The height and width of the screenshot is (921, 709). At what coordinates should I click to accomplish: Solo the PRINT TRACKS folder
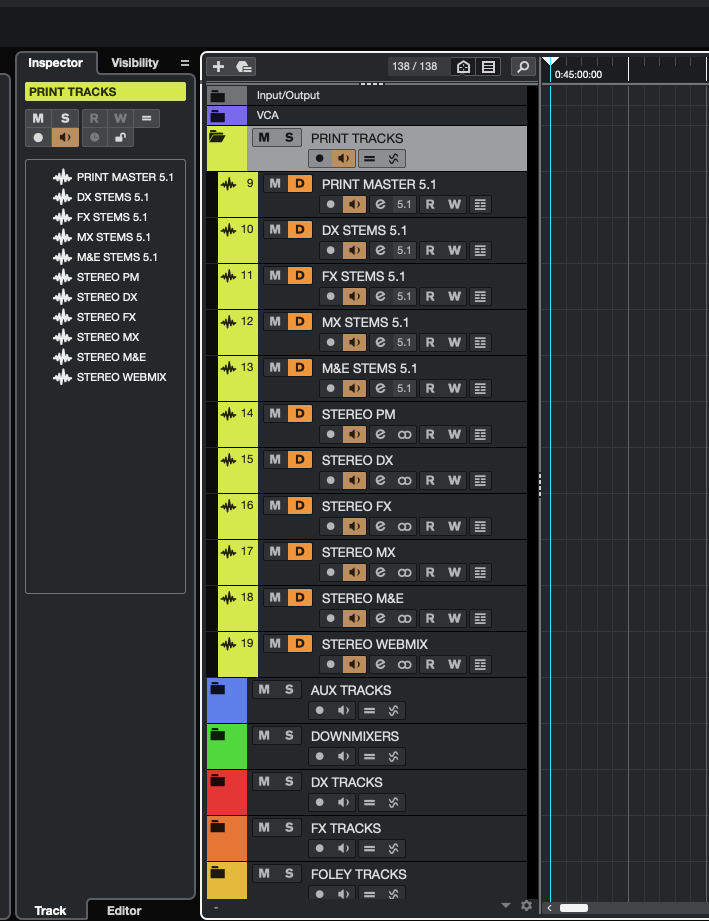point(289,137)
